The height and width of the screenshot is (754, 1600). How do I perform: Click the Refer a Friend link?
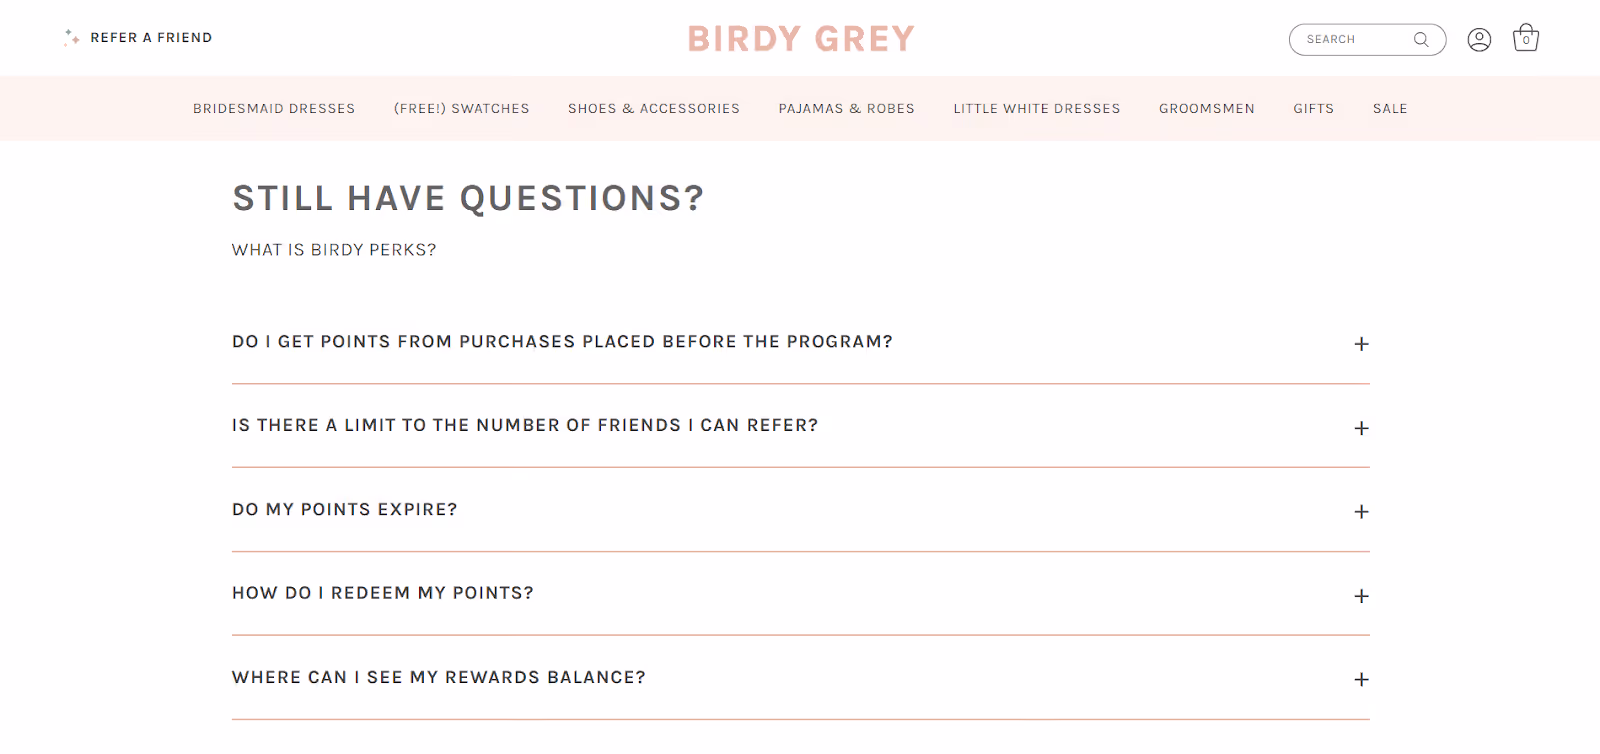click(151, 37)
